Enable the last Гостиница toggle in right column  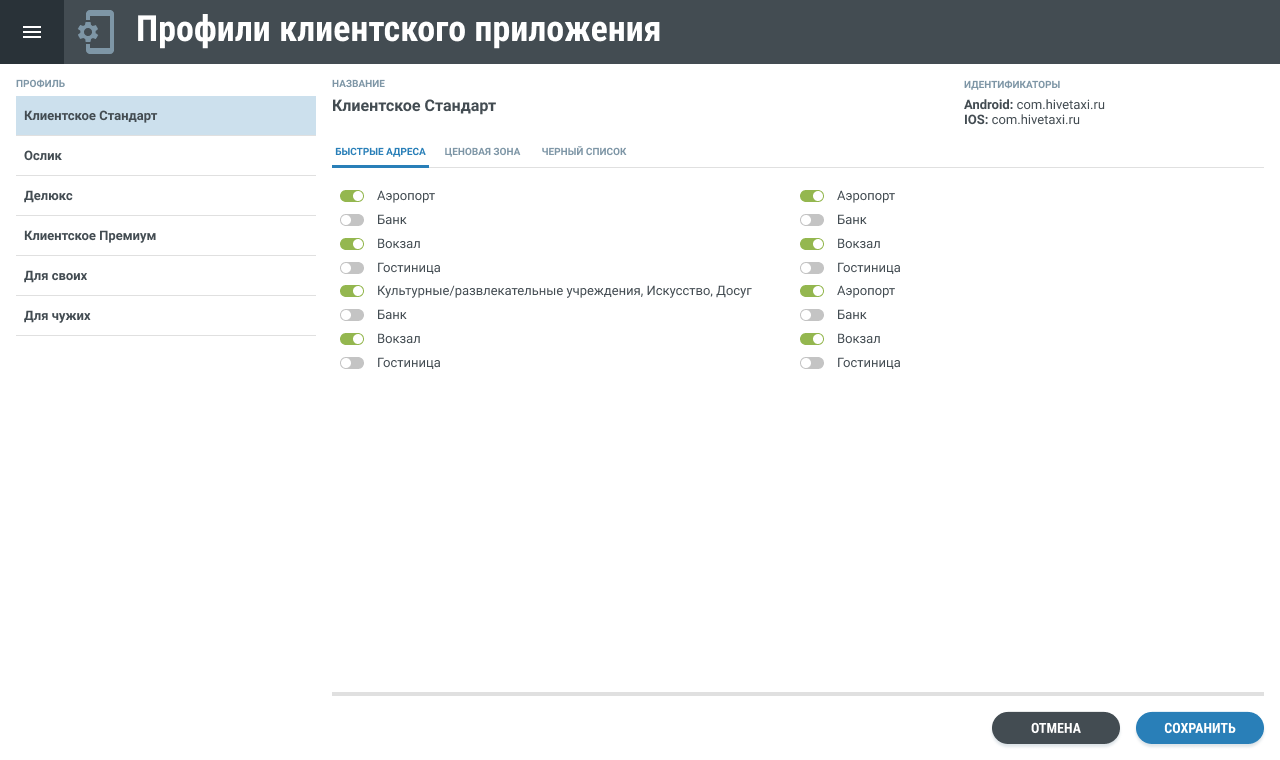click(x=812, y=363)
